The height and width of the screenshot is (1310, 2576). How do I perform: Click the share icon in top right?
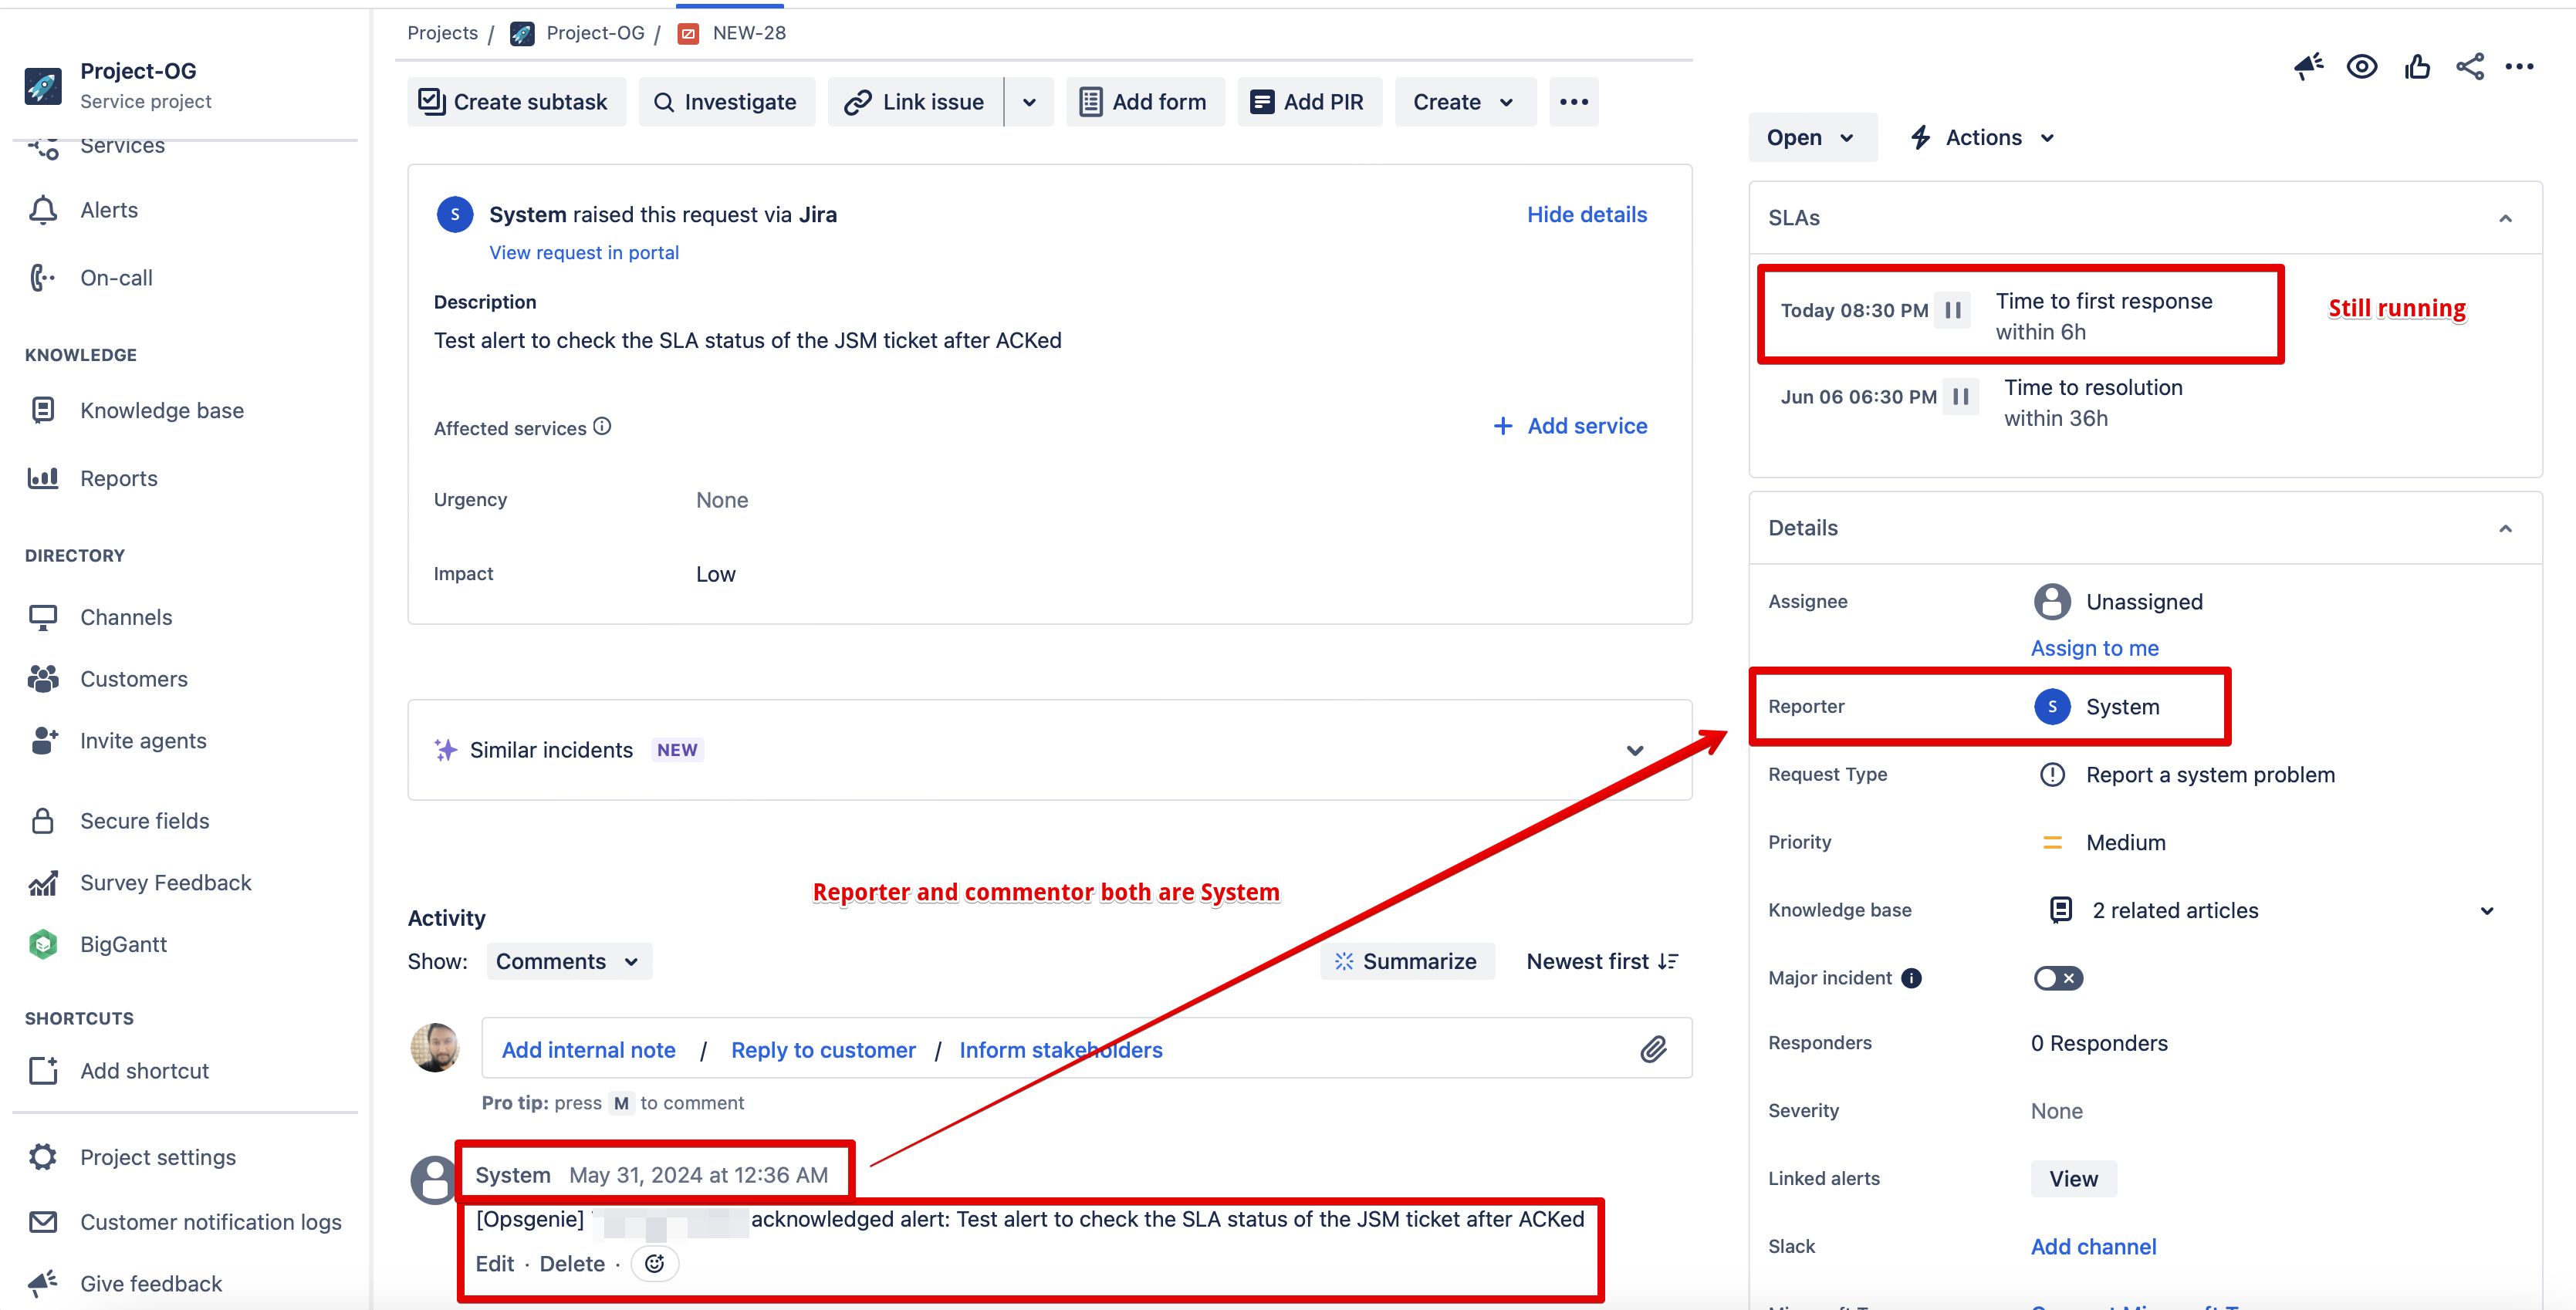click(x=2469, y=67)
